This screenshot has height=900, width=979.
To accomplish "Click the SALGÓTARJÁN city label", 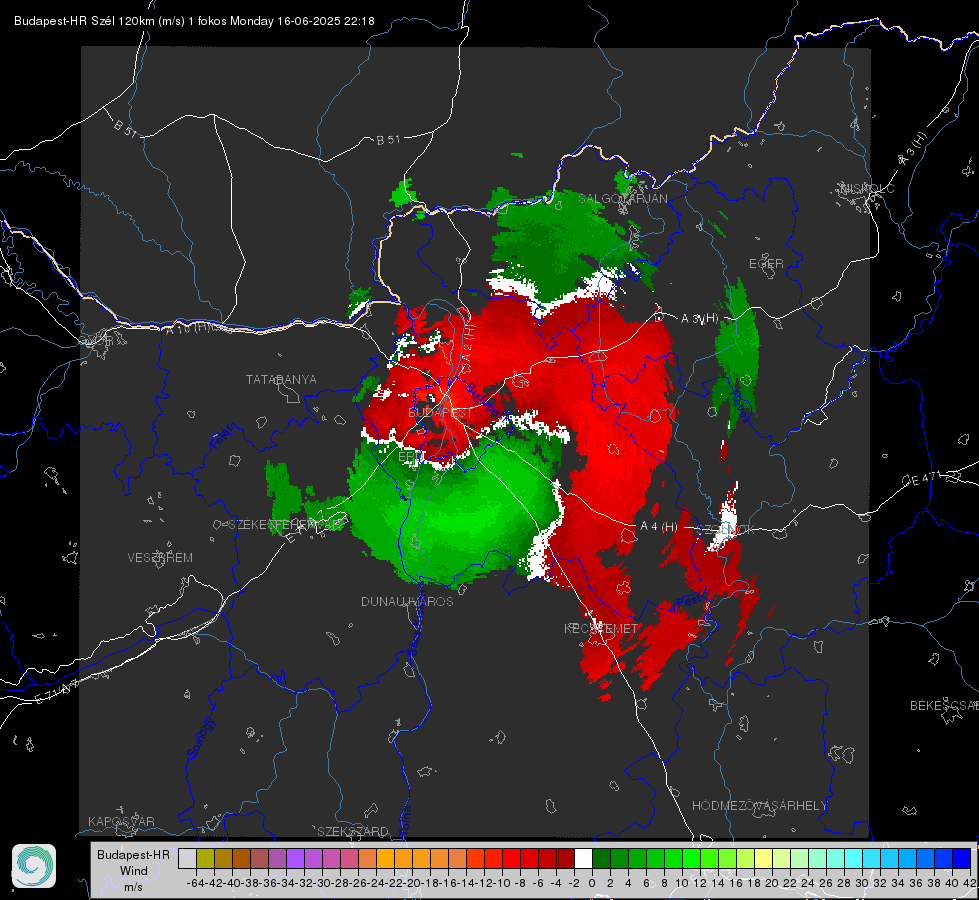I will [622, 199].
